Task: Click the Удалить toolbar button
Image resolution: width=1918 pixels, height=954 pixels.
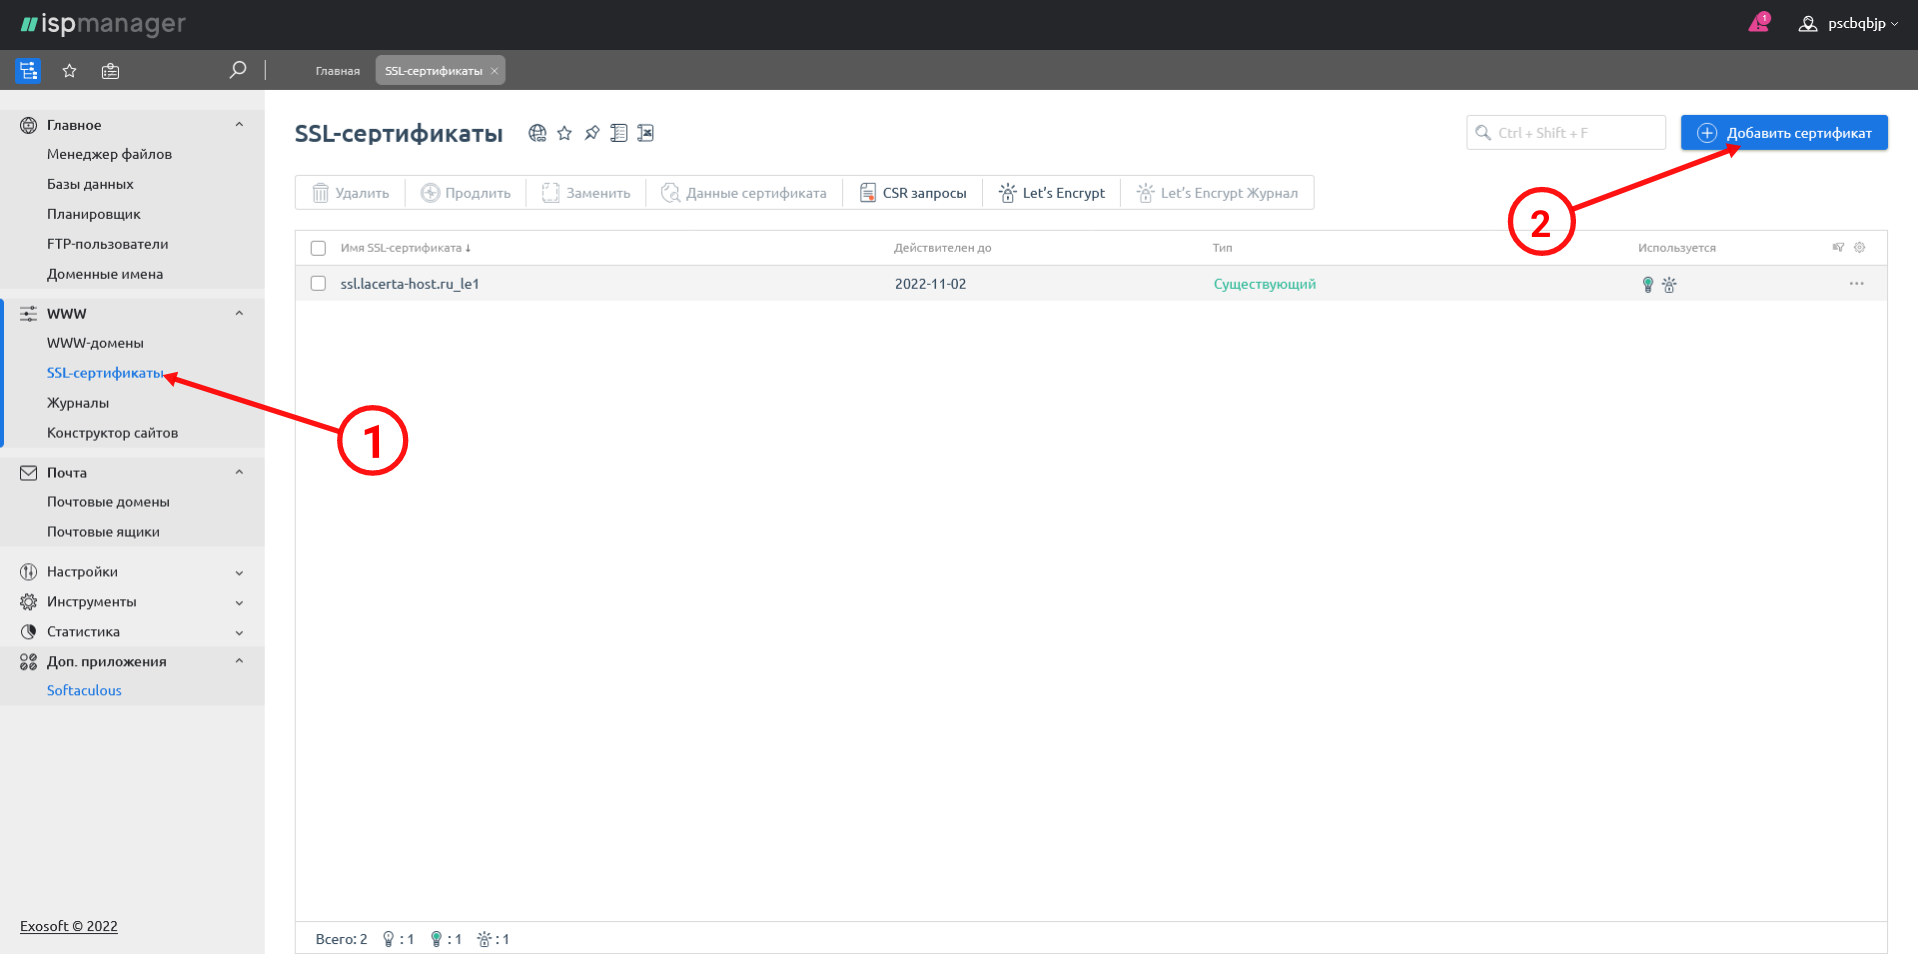Action: coord(351,193)
